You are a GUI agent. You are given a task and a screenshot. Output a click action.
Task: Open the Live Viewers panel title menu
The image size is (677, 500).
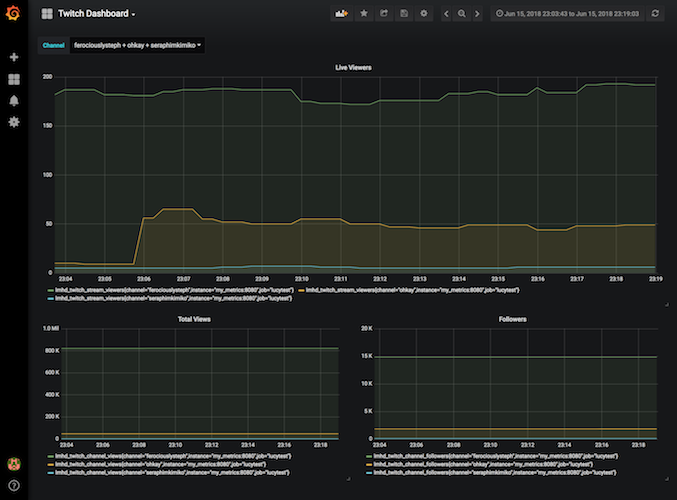353,67
